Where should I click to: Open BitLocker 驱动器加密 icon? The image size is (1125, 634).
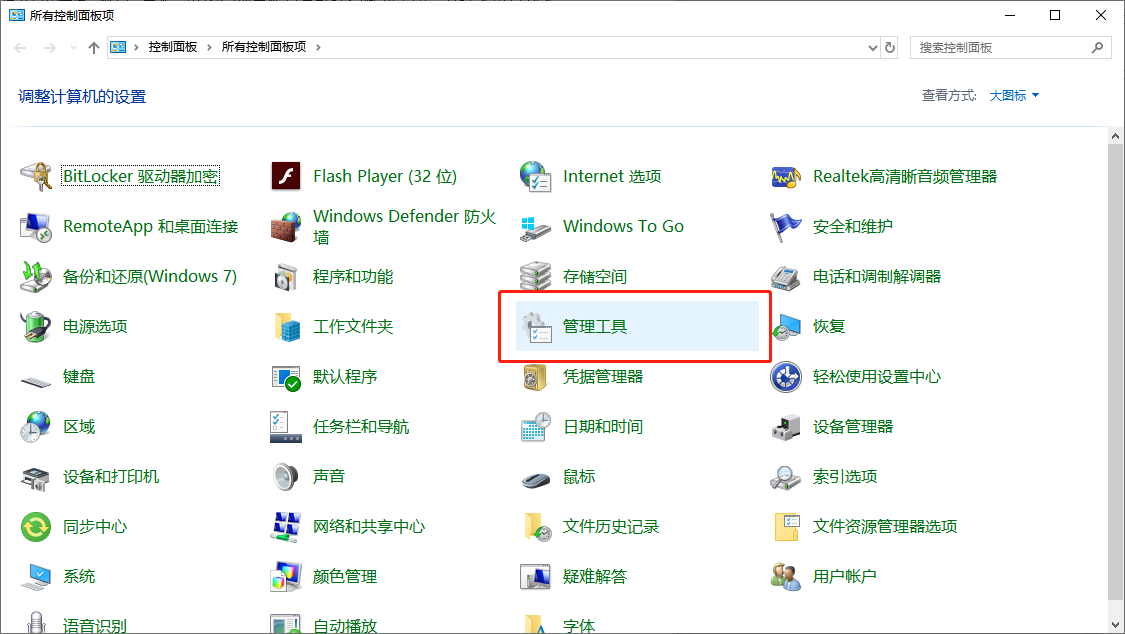[36, 176]
